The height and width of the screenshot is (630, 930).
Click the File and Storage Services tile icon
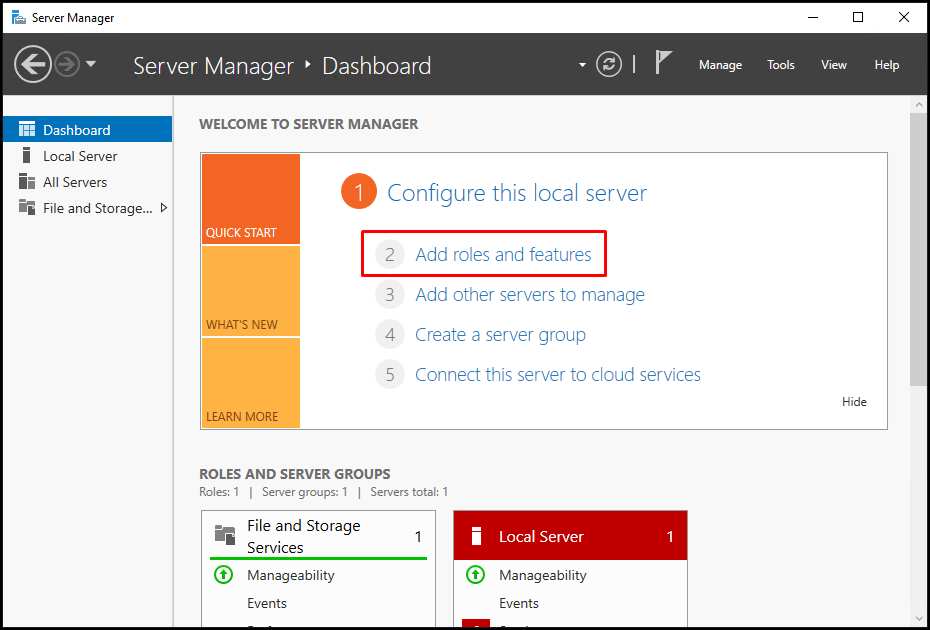(225, 535)
